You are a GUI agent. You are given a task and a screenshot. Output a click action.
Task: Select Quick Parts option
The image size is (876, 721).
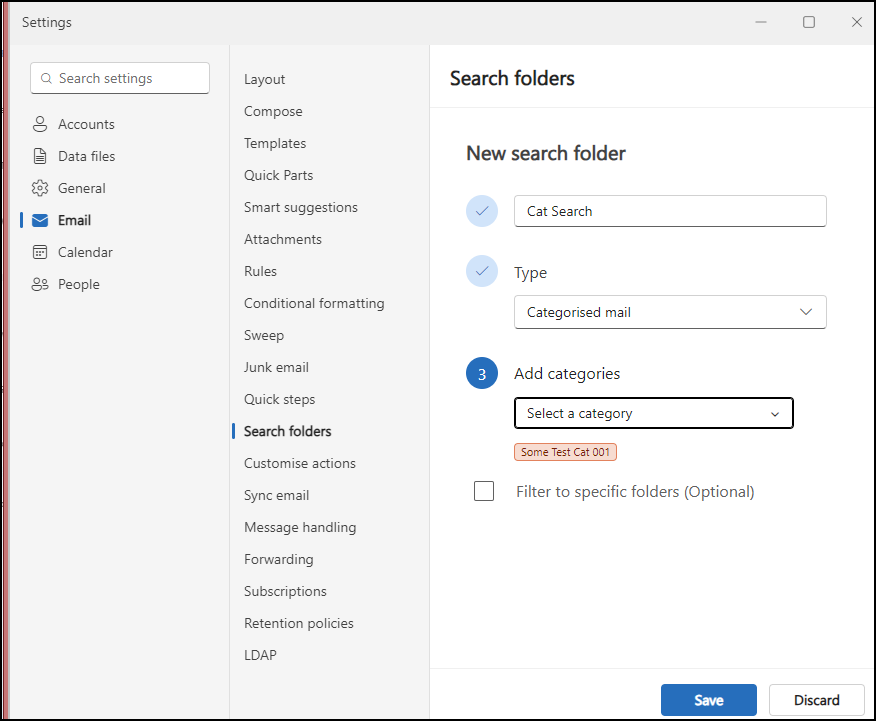pos(278,175)
